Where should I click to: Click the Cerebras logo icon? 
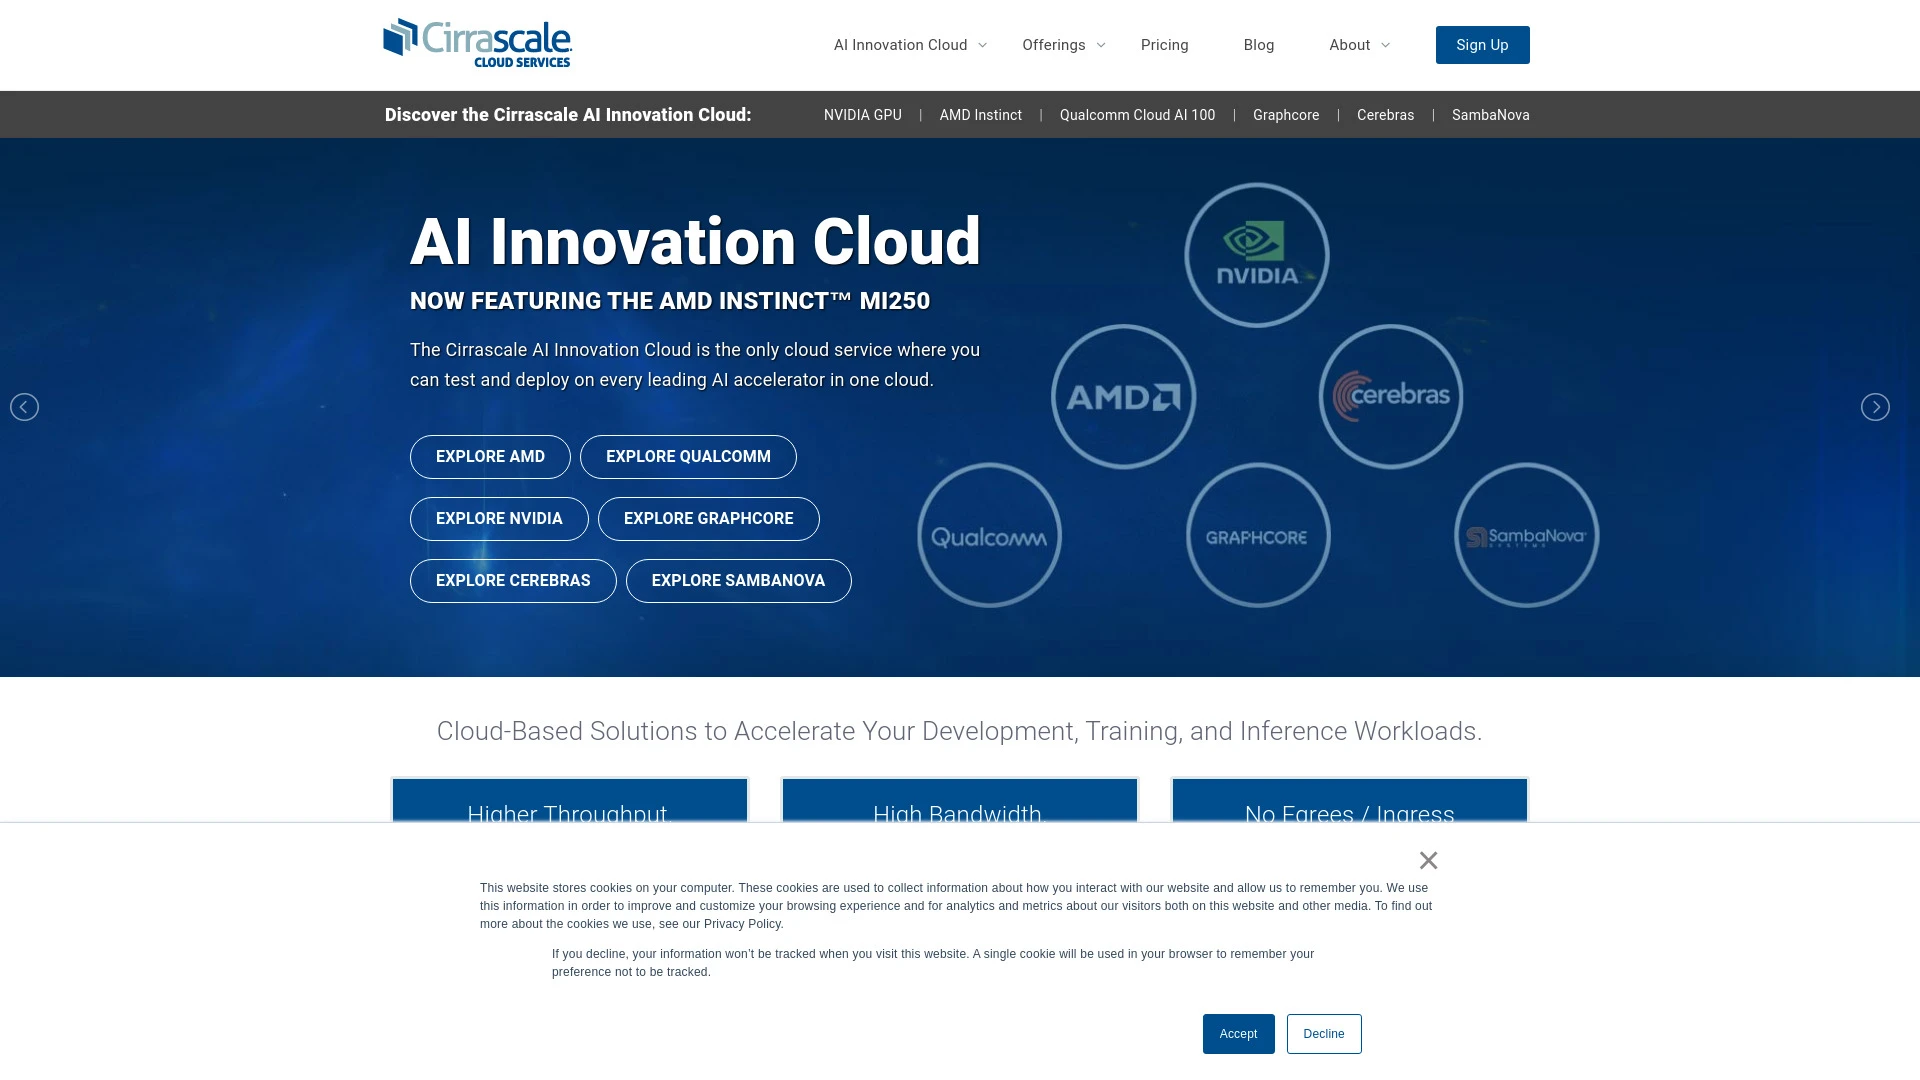tap(1390, 394)
